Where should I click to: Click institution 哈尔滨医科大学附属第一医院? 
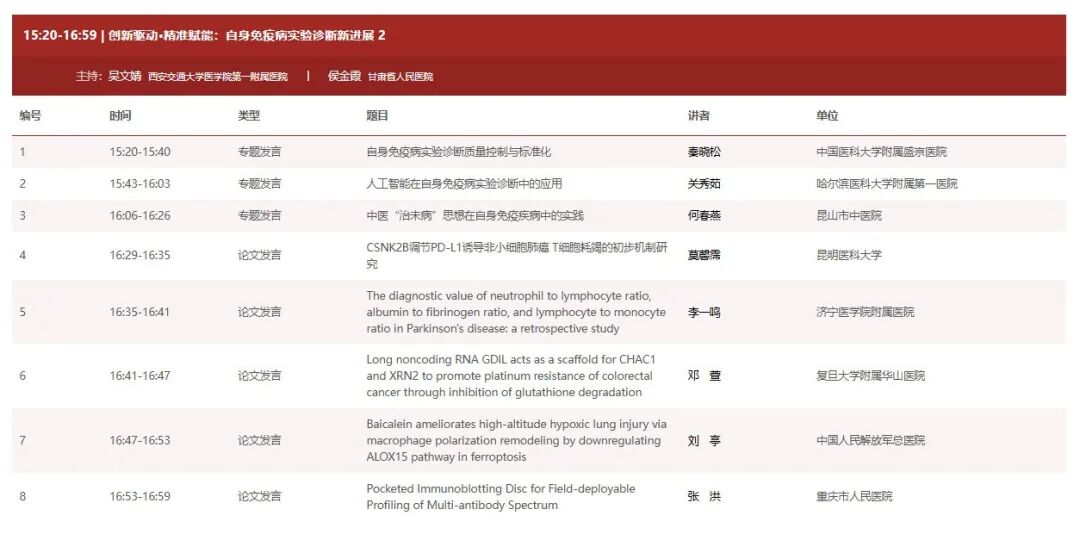(886, 184)
